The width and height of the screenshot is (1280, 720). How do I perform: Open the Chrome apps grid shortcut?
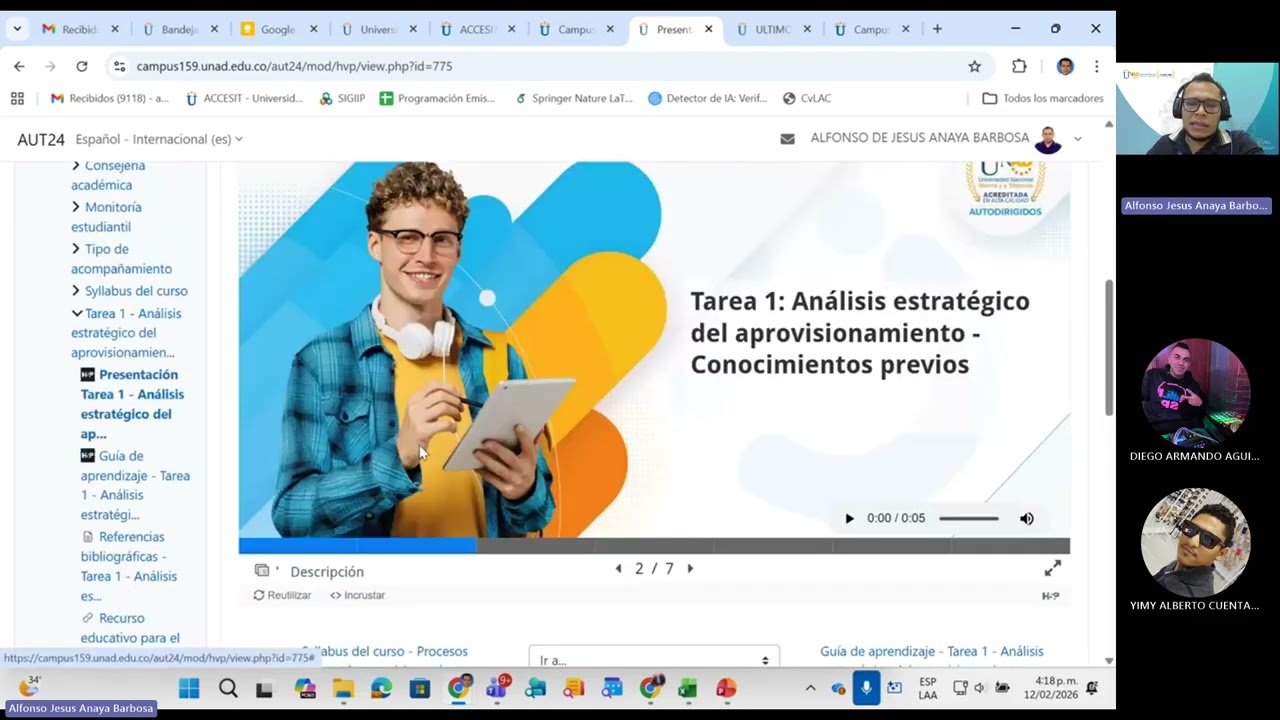tap(17, 98)
